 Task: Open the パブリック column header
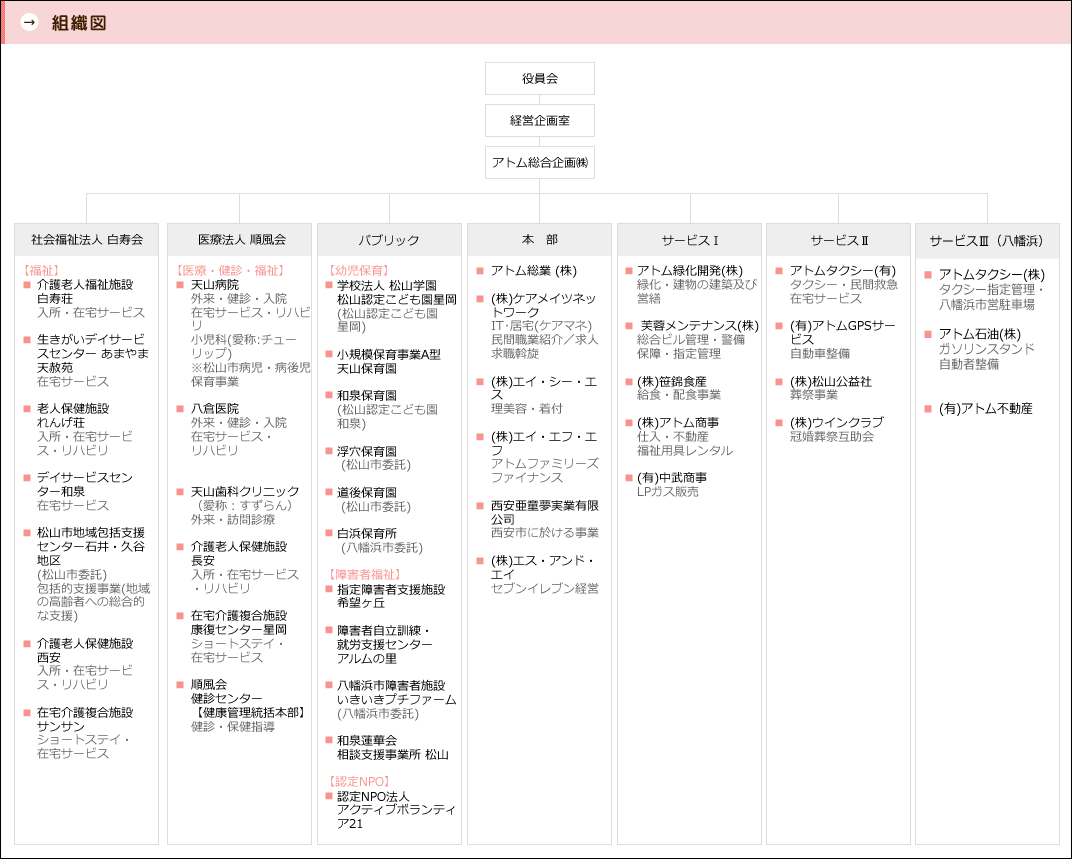(x=389, y=240)
